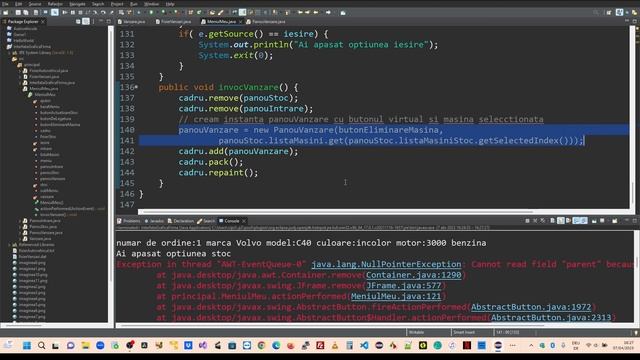Click the Terminate debug toolbar icon

coord(80,13)
